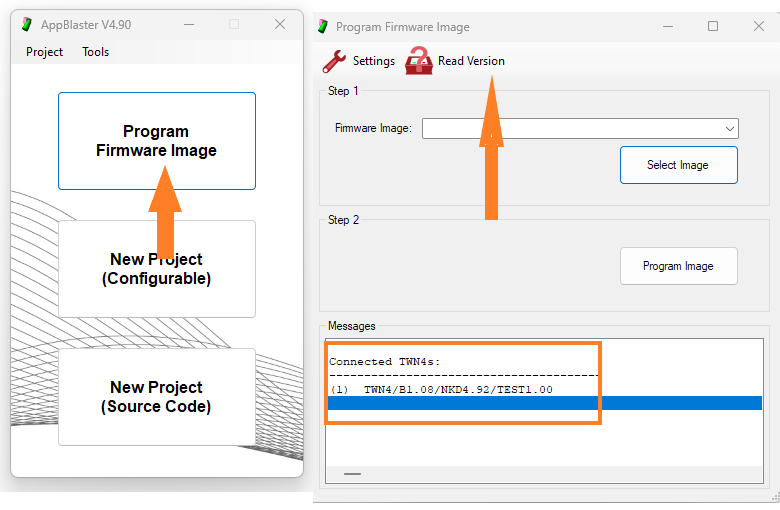
Task: Click the Program Image button
Action: pyautogui.click(x=679, y=266)
